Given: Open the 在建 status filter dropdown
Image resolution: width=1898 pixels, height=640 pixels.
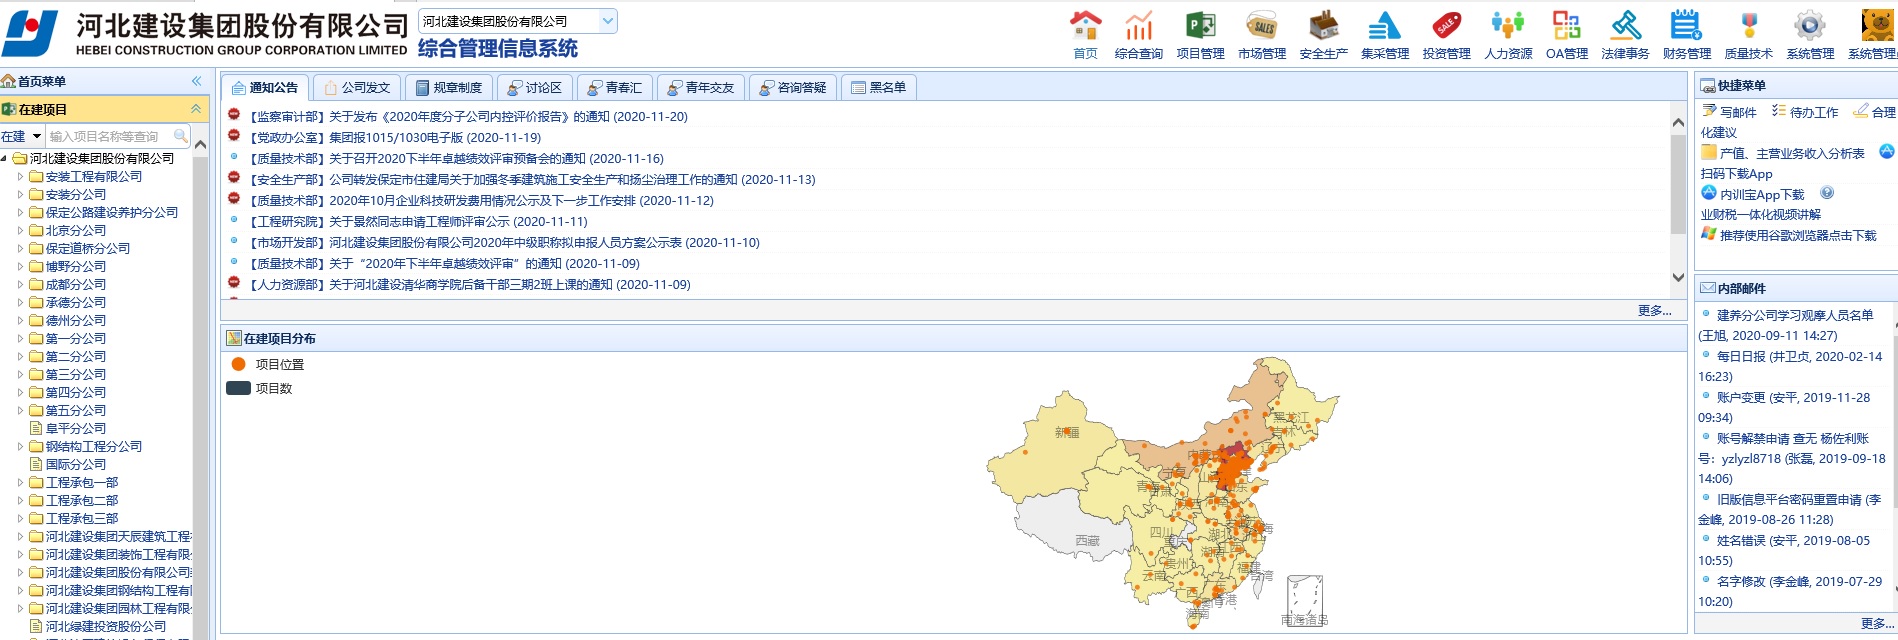Looking at the screenshot, I should pos(22,136).
